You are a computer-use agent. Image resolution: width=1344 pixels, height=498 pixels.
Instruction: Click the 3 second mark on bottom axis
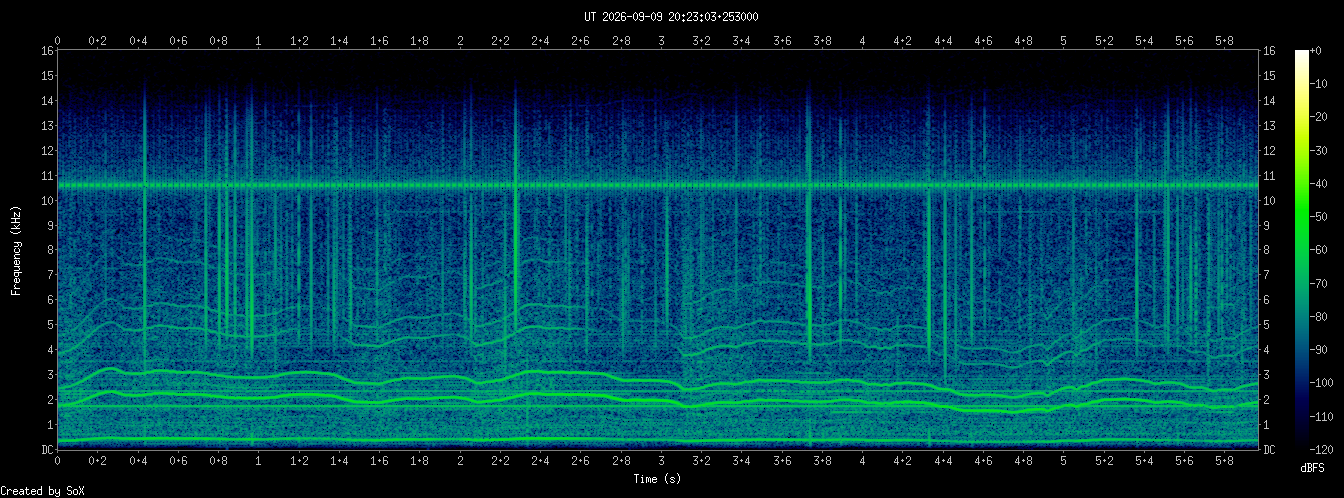(661, 463)
